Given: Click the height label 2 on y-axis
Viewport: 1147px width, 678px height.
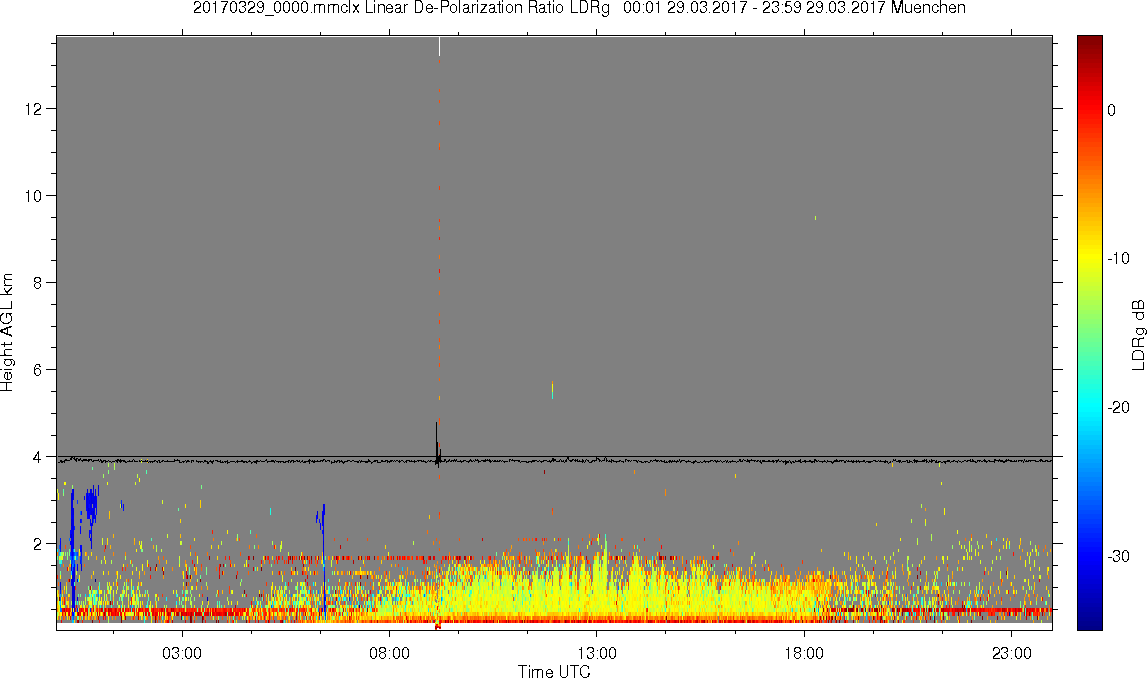Looking at the screenshot, I should click(39, 544).
